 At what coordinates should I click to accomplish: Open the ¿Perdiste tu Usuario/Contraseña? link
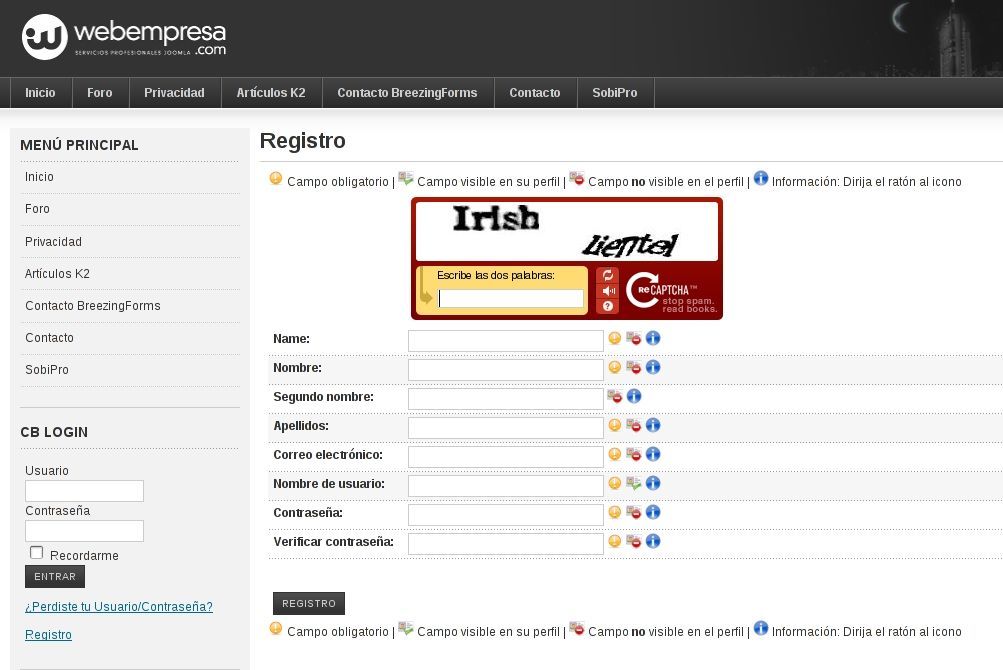119,607
